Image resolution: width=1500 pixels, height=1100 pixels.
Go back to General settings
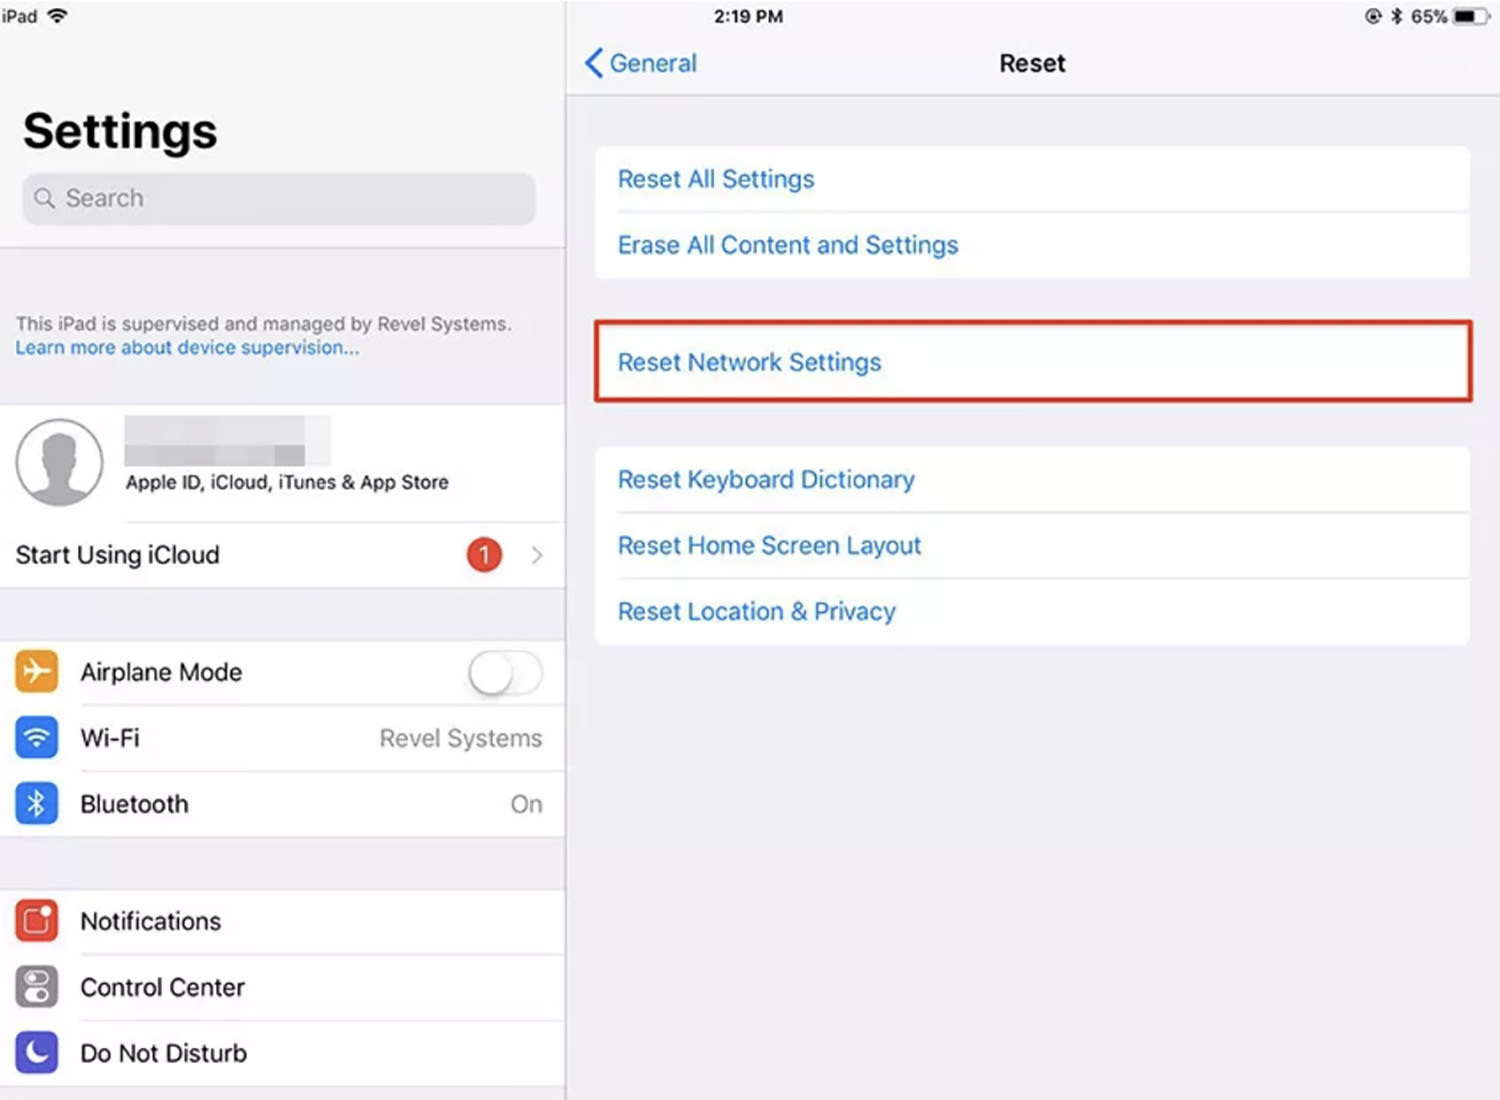pyautogui.click(x=641, y=63)
